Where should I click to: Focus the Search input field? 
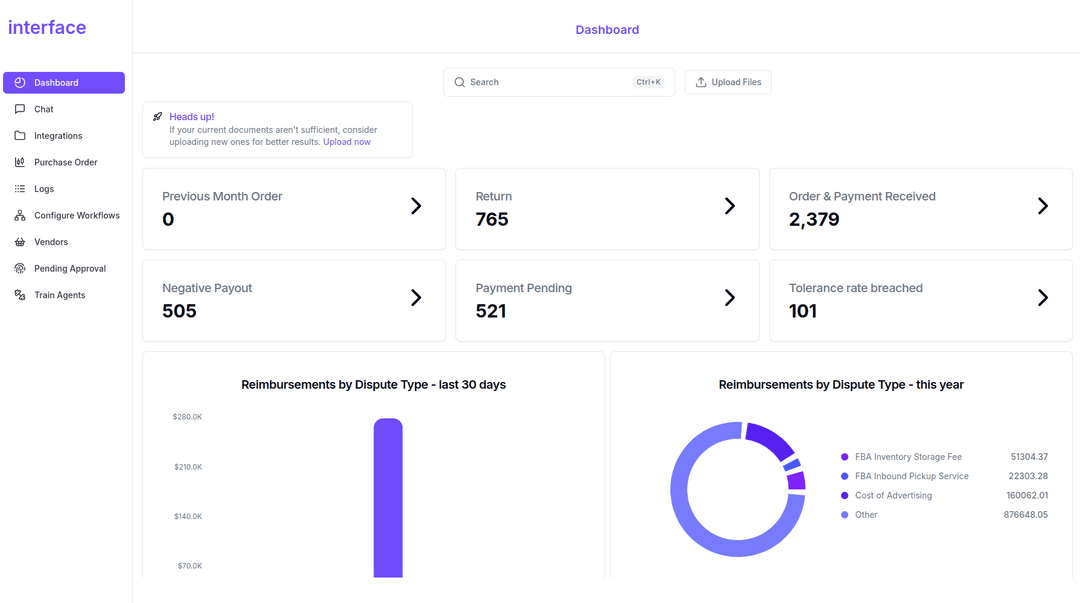pos(559,82)
